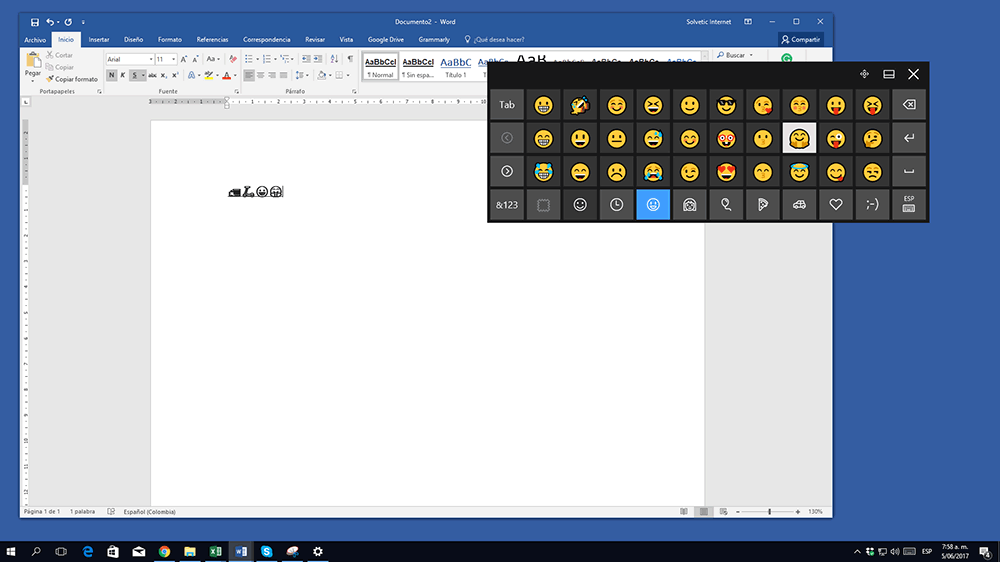Open the Fuente dialog launcher
This screenshot has height=562, width=1000.
point(237,92)
